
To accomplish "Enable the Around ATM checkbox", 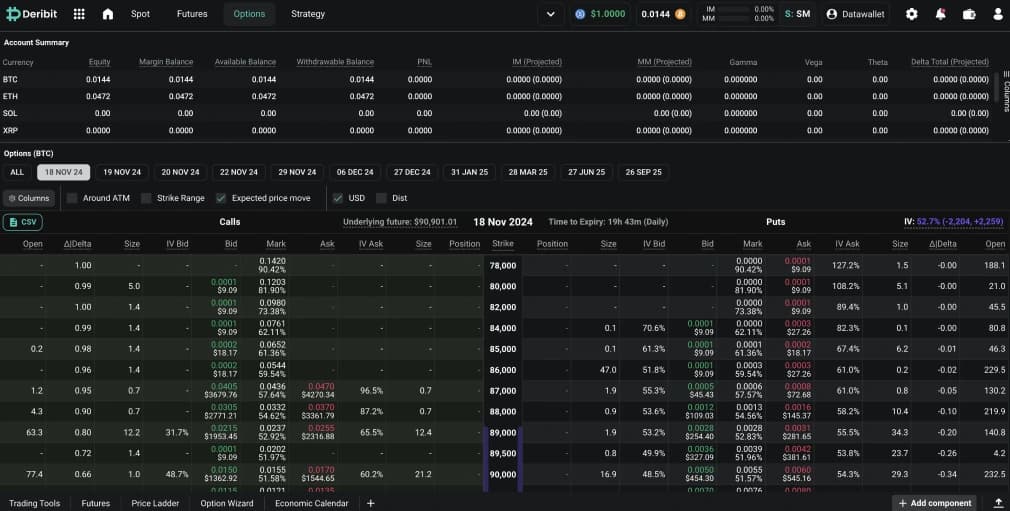I will pos(72,198).
